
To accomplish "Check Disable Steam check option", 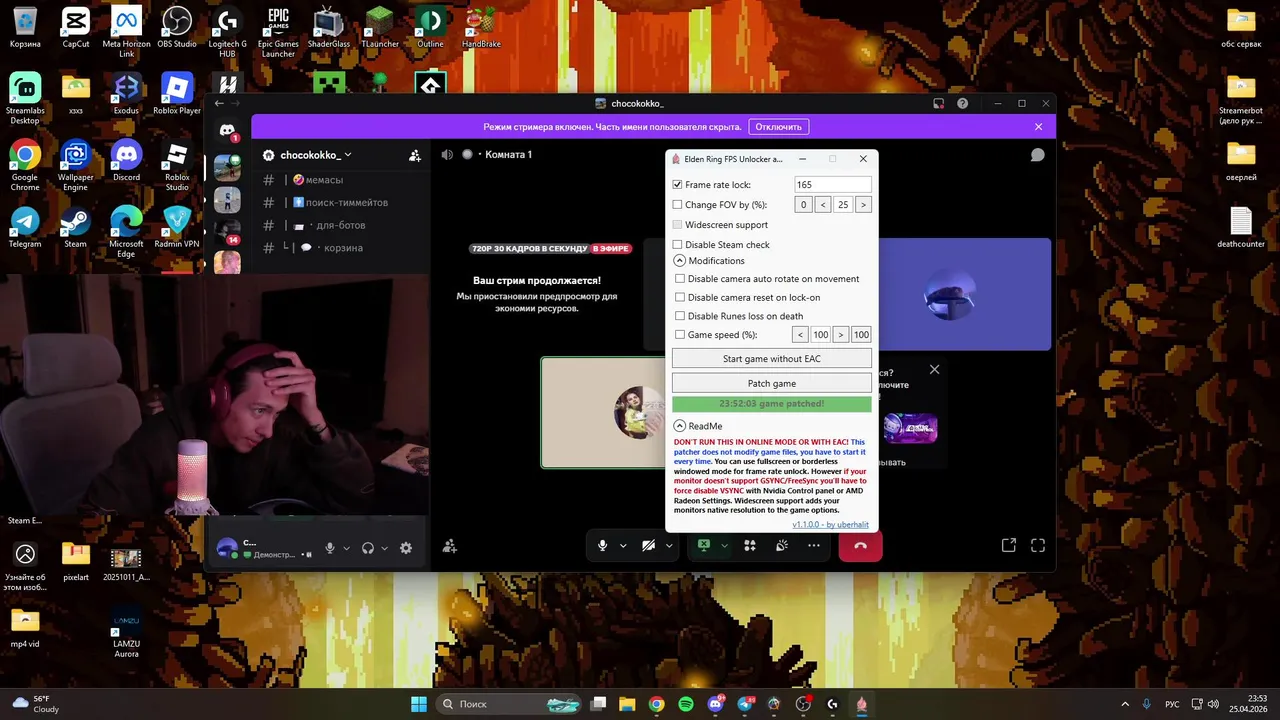I will point(677,244).
